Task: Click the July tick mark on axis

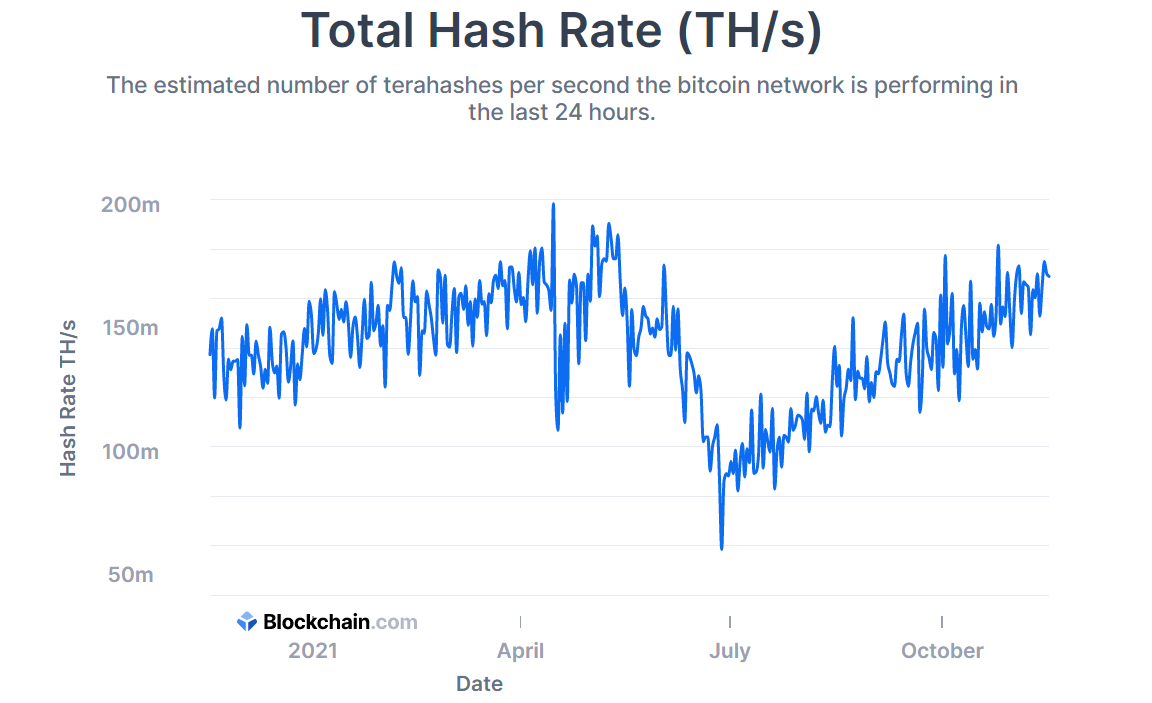Action: [730, 622]
